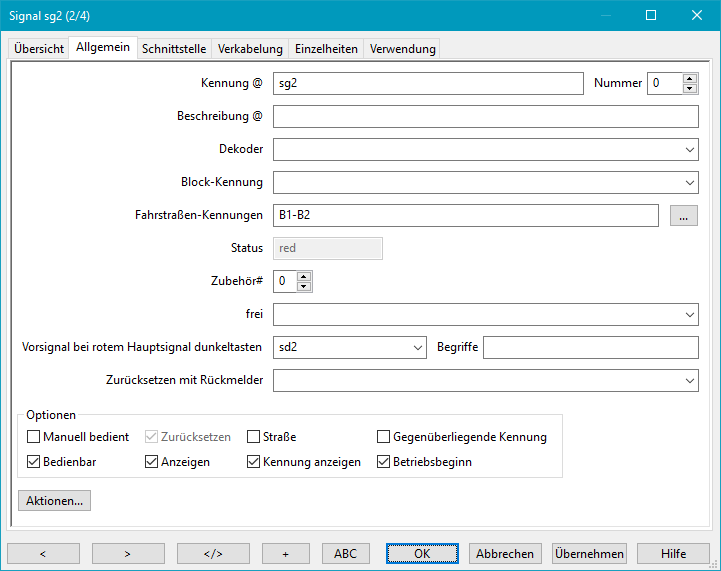Expand the Dekoder dropdown
The height and width of the screenshot is (571, 721).
click(x=690, y=150)
